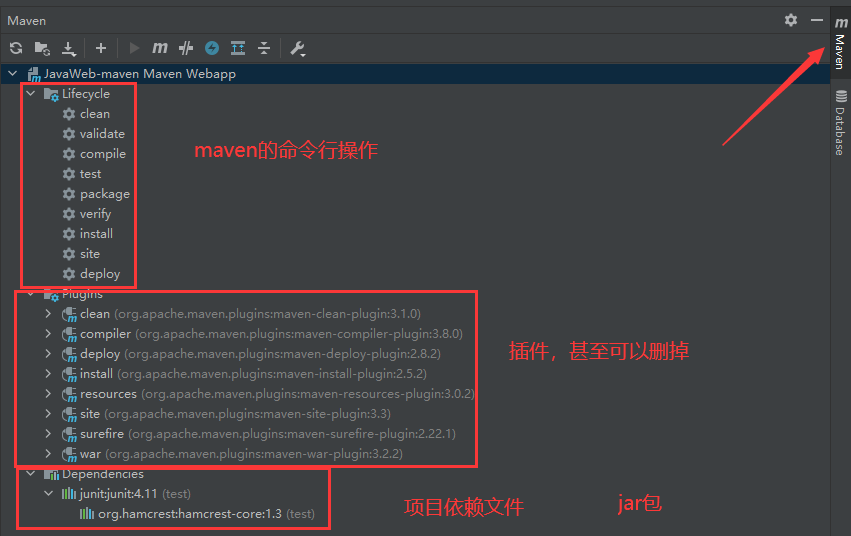851x536 pixels.
Task: Run selected Maven build
Action: 134,48
